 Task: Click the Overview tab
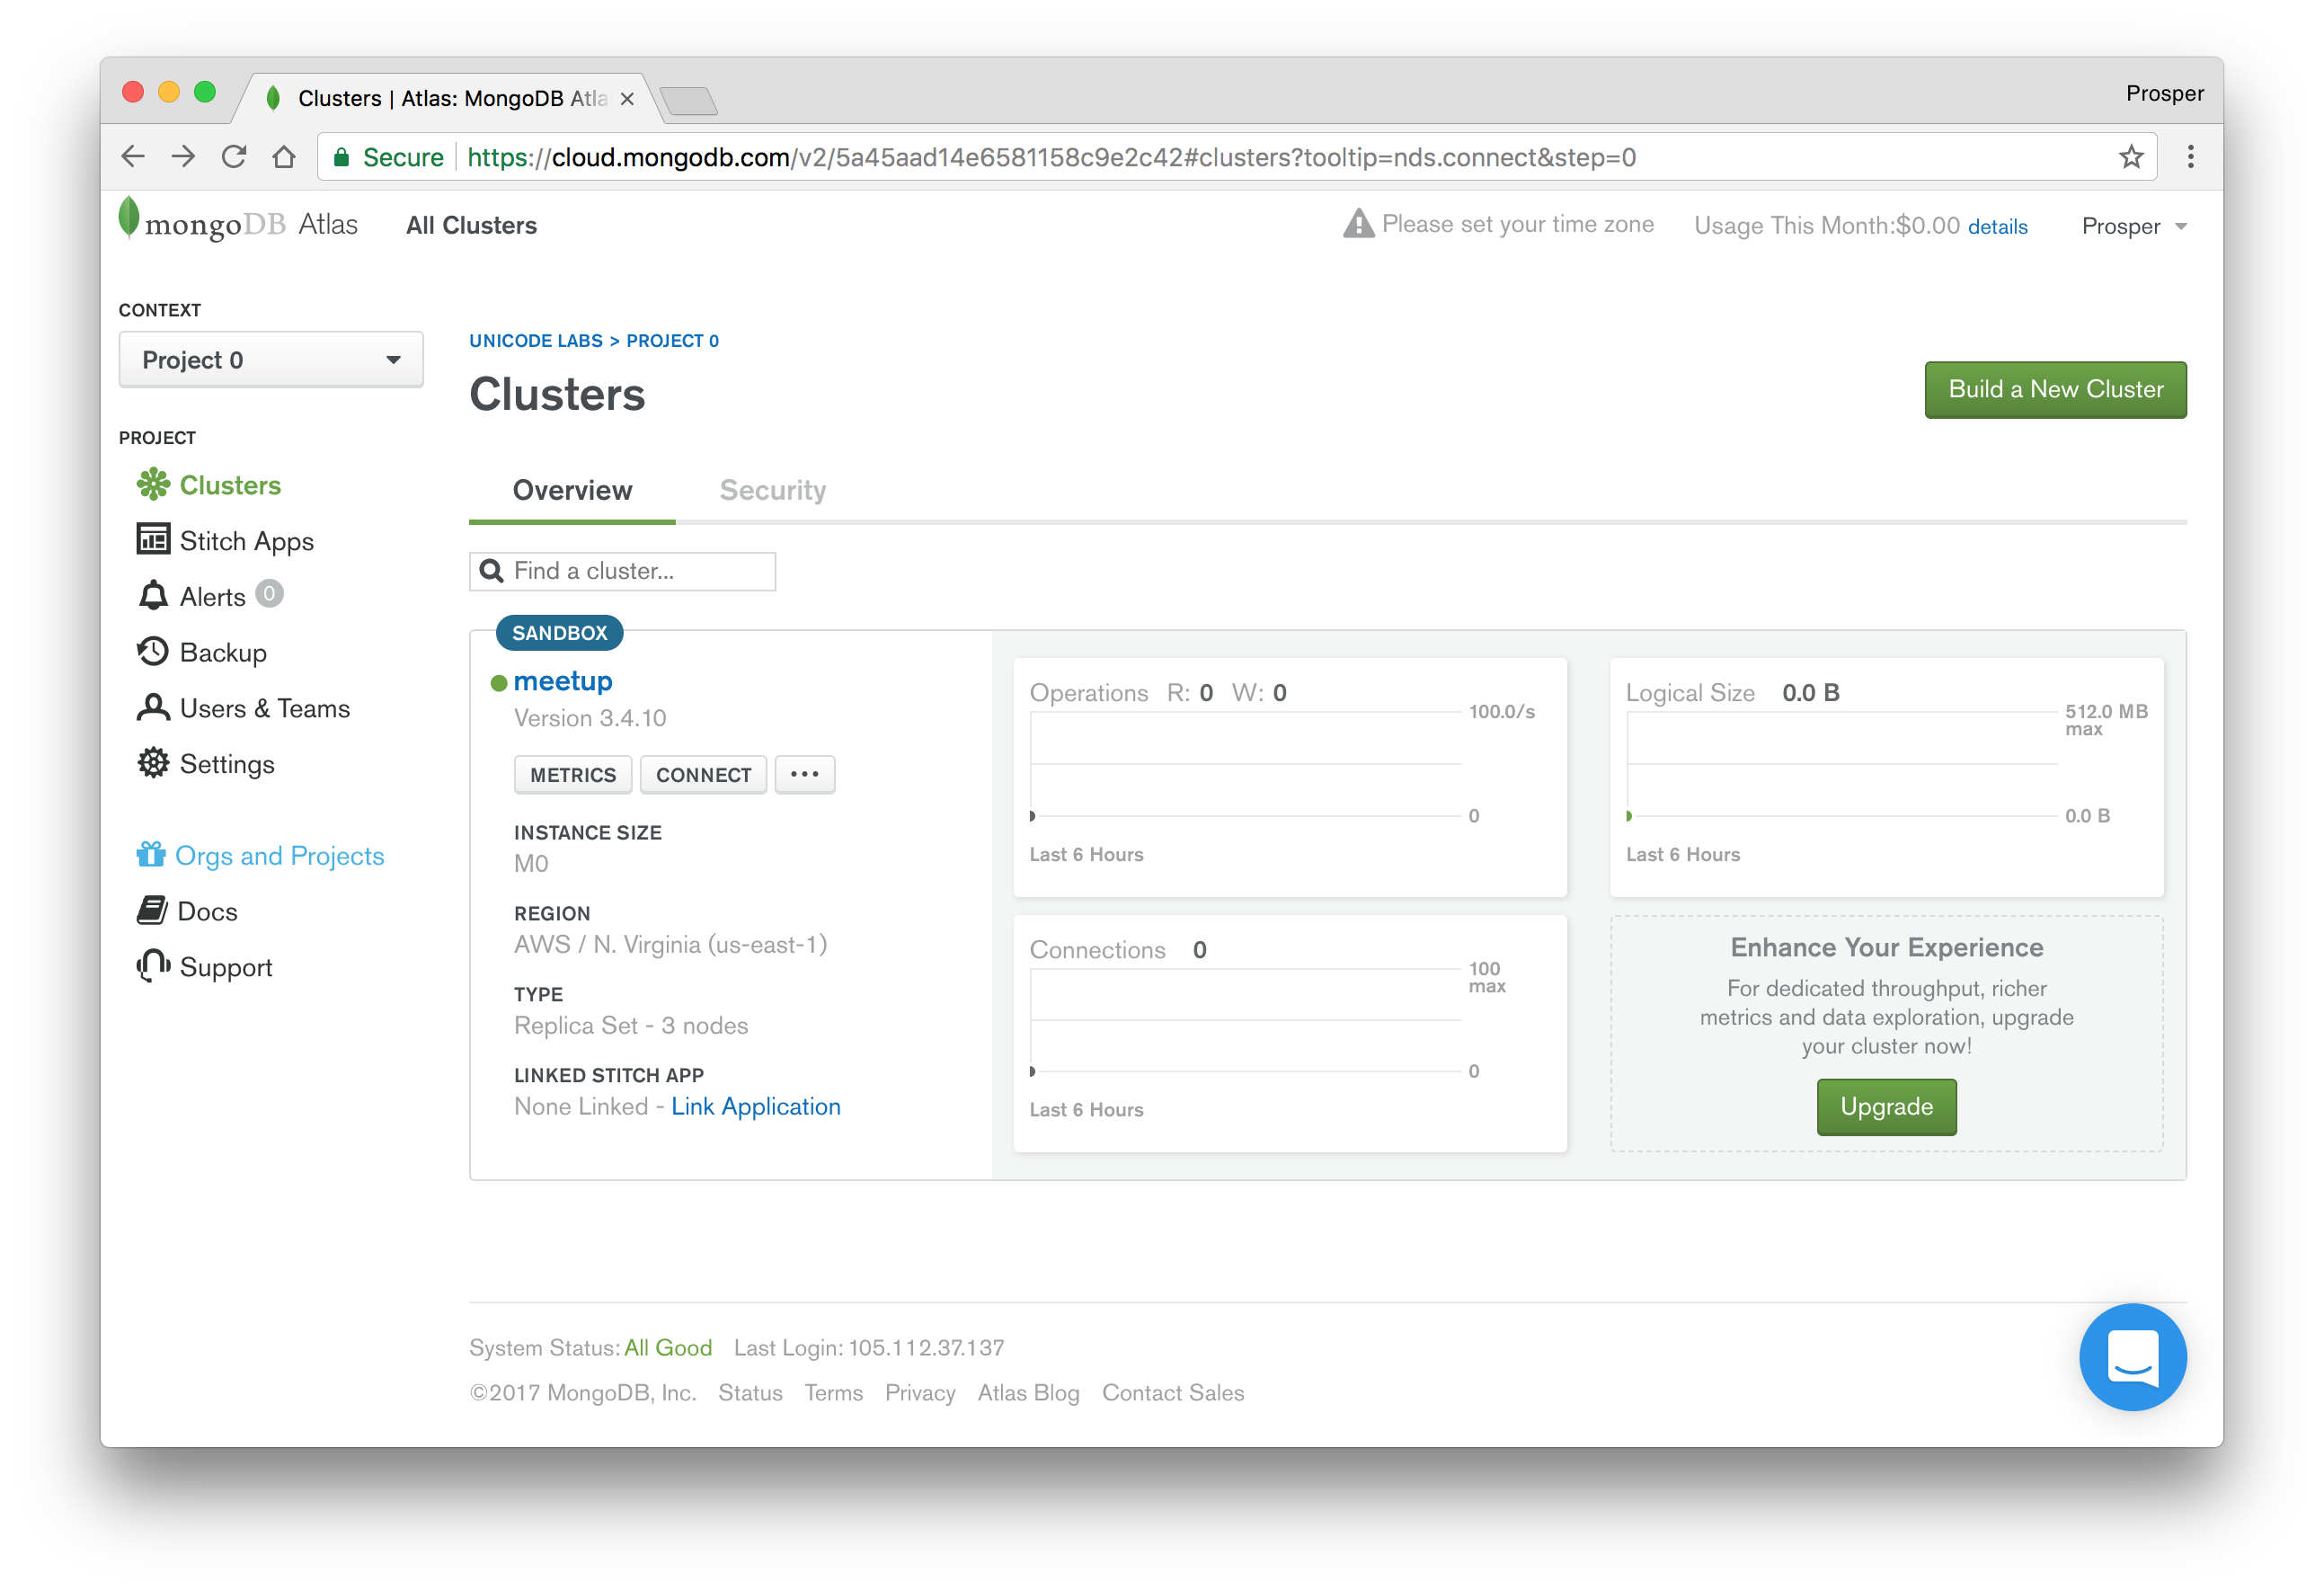(571, 489)
